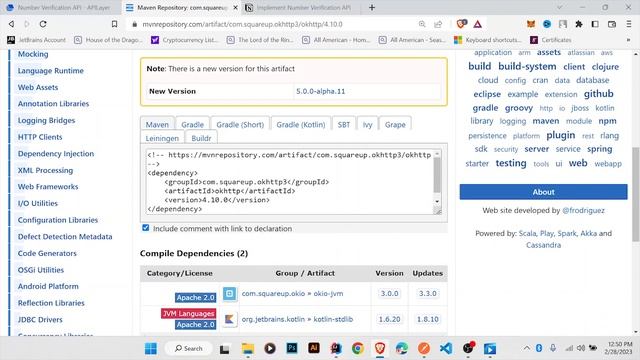The image size is (640, 360).
Task: Click the okio artifact icon
Action: pyautogui.click(x=229, y=293)
